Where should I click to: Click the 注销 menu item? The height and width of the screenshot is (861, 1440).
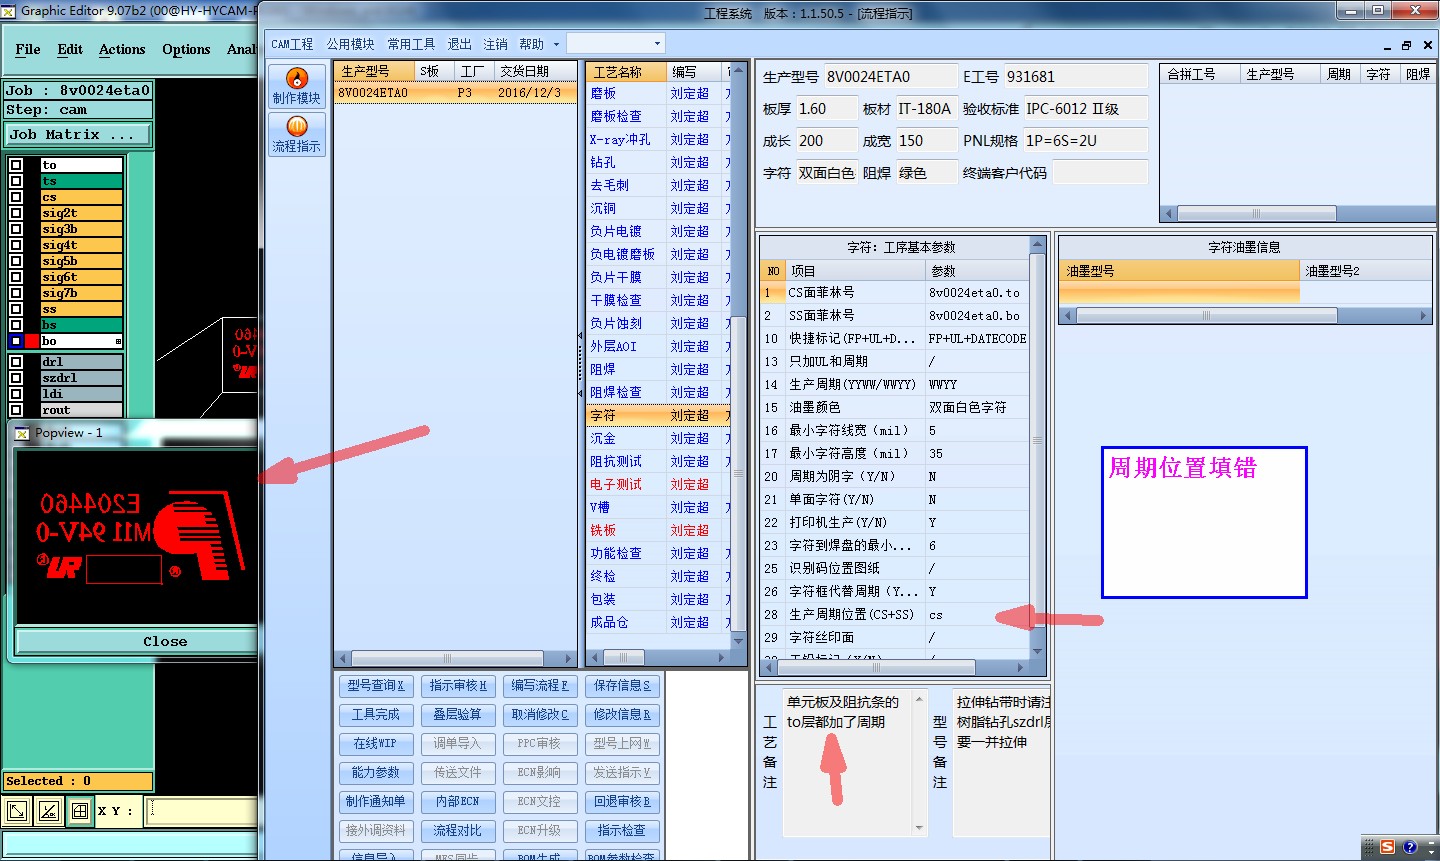coord(495,44)
